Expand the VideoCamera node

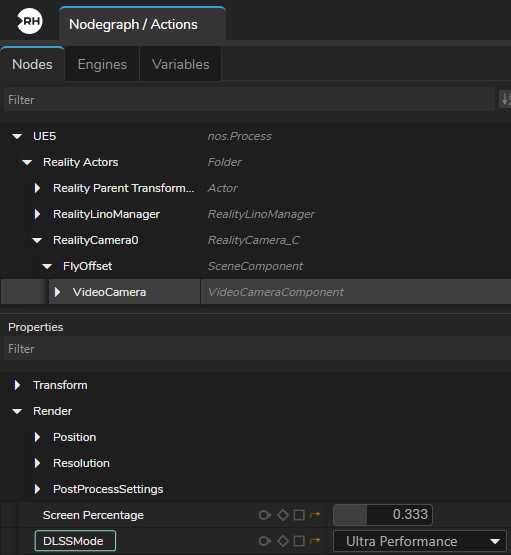coord(57,292)
